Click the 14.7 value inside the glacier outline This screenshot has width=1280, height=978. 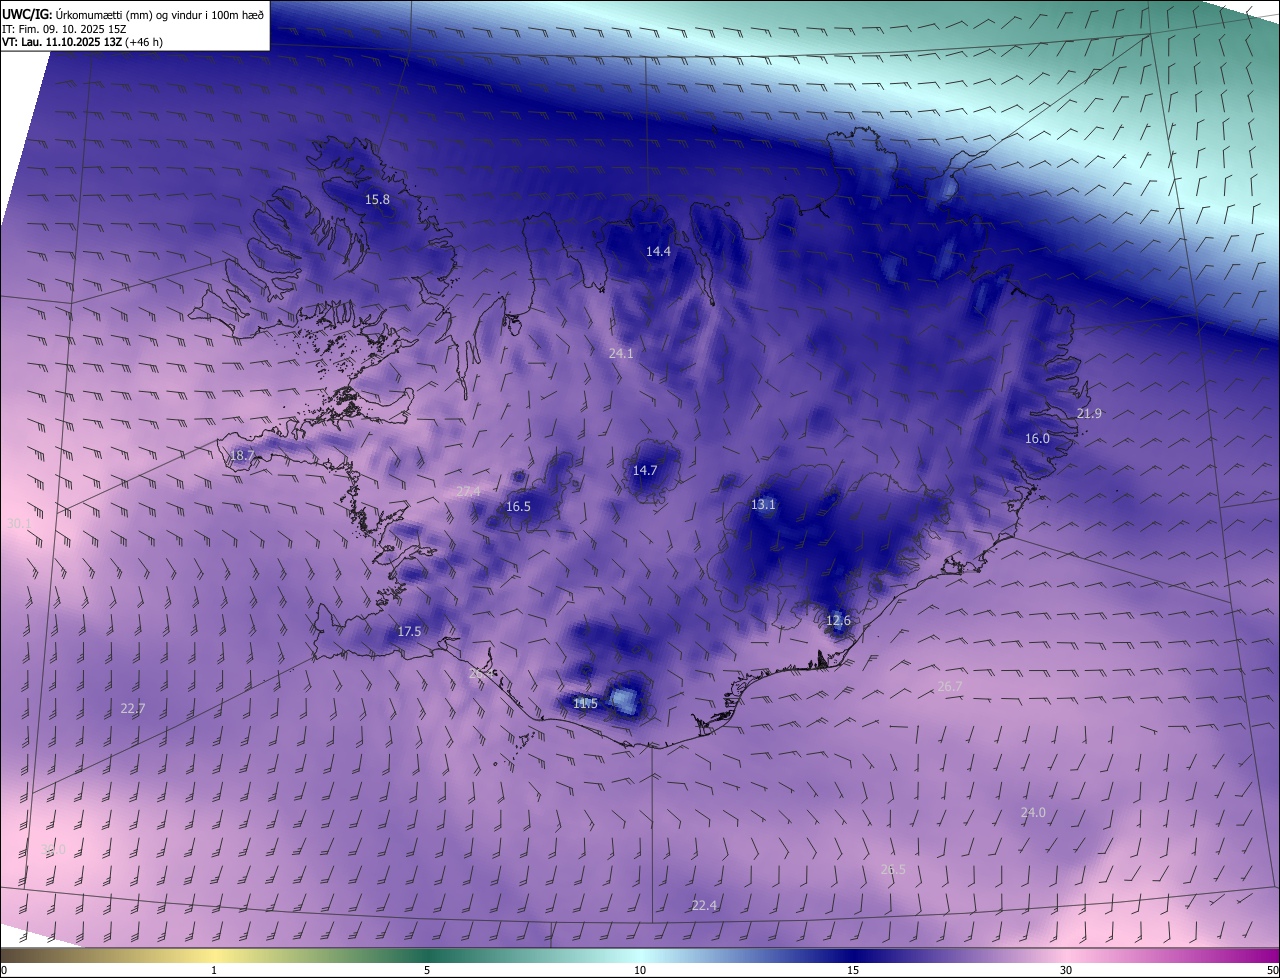pyautogui.click(x=645, y=471)
